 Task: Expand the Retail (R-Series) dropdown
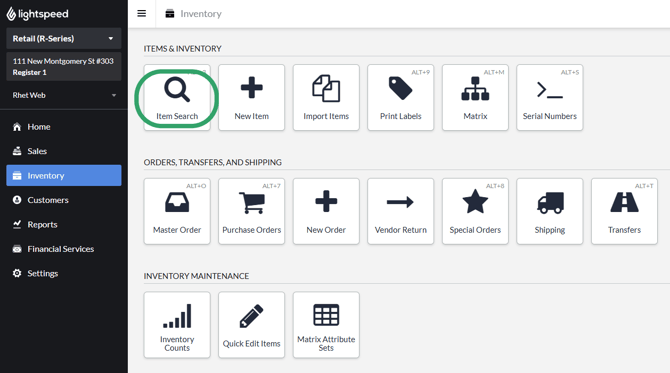coord(64,38)
